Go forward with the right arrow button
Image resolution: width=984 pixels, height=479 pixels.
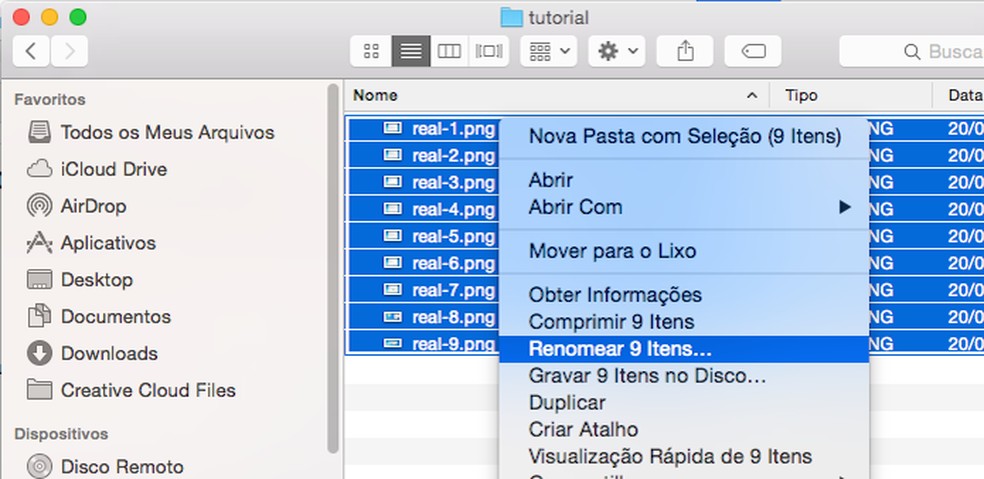point(69,51)
